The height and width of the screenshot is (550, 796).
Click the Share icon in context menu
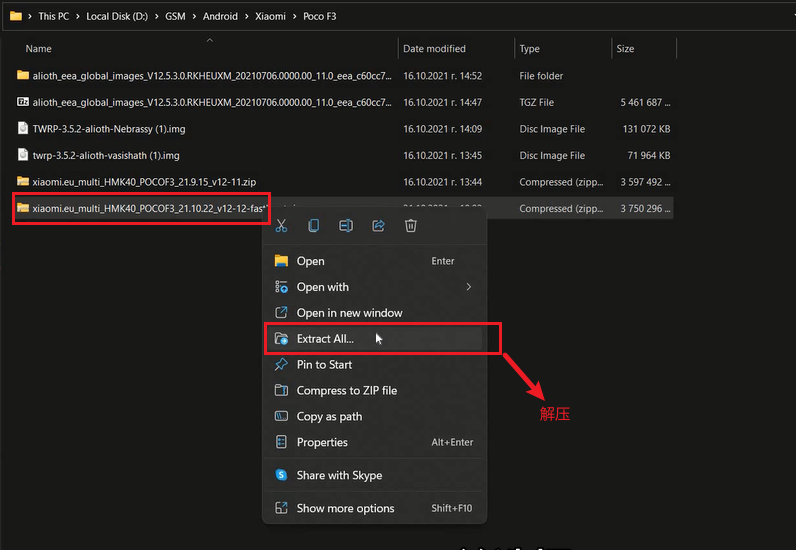point(378,225)
